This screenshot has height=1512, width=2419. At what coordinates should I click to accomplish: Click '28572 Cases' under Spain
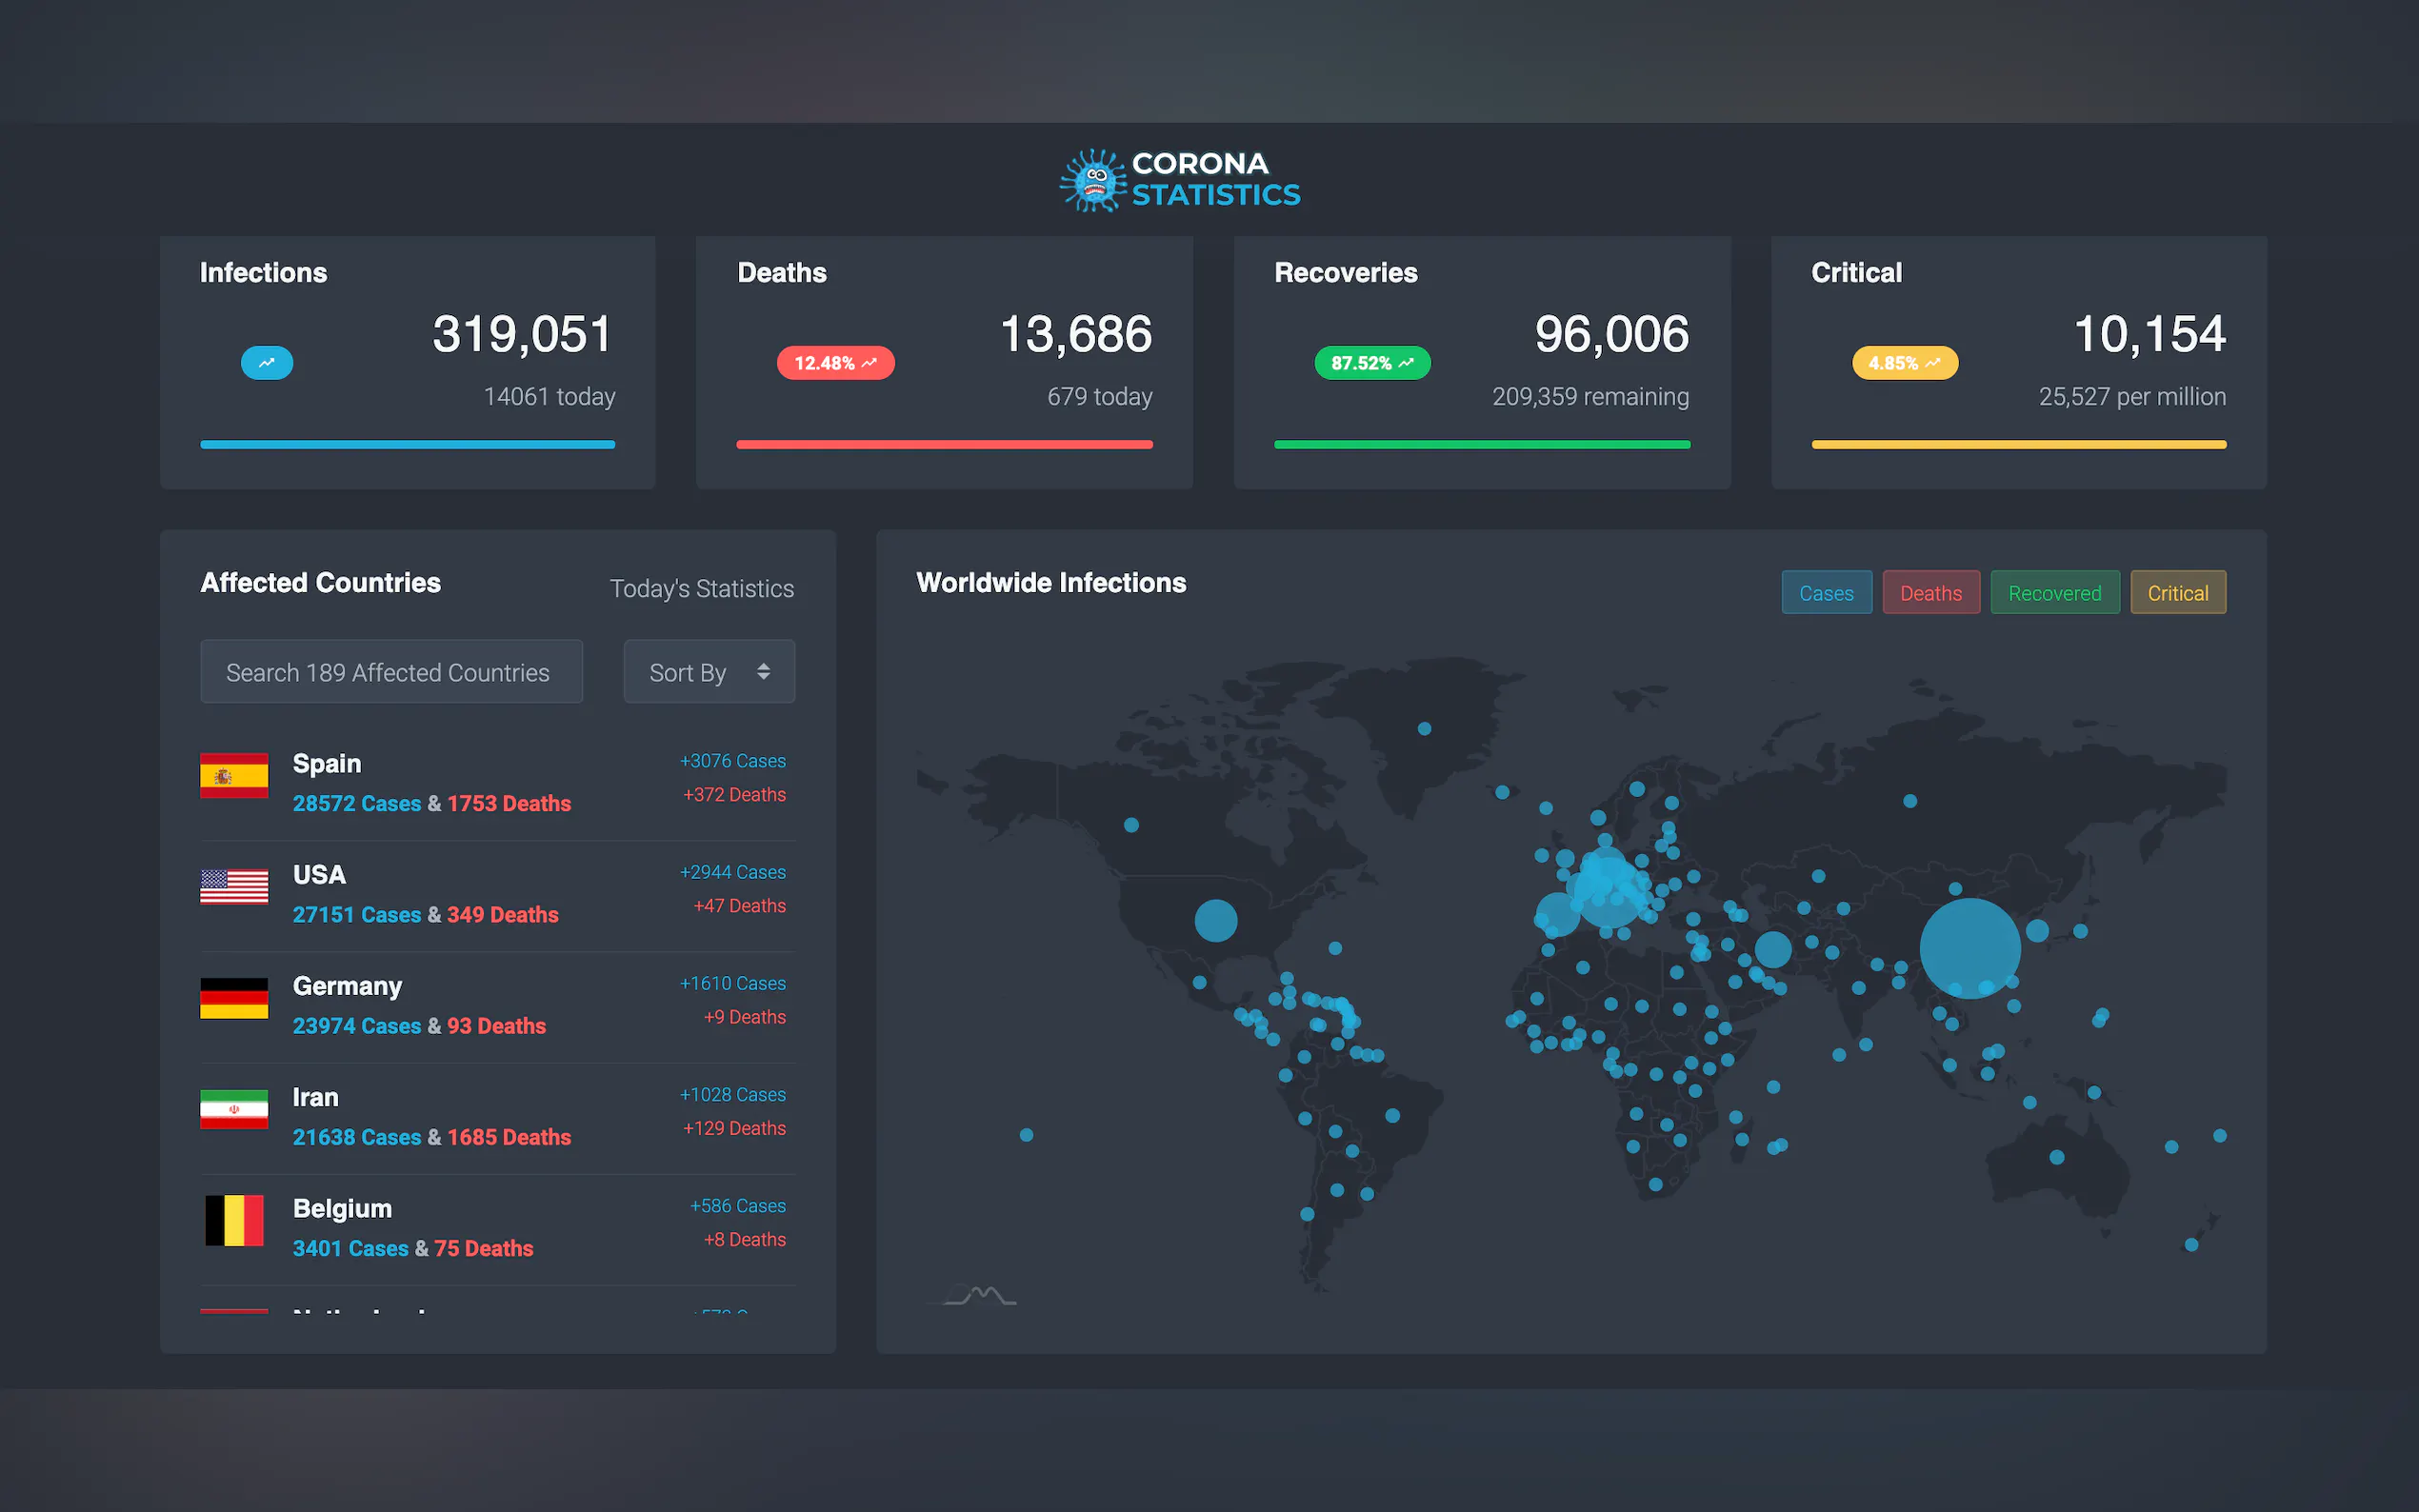(357, 804)
